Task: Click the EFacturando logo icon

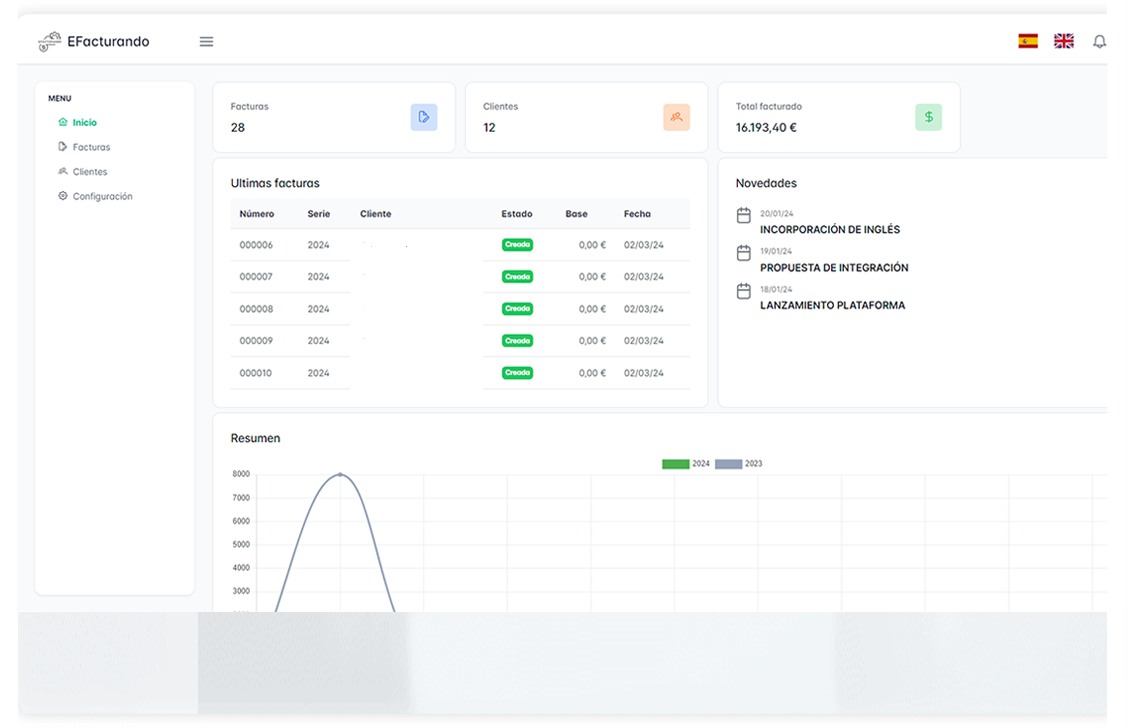Action: coord(49,42)
